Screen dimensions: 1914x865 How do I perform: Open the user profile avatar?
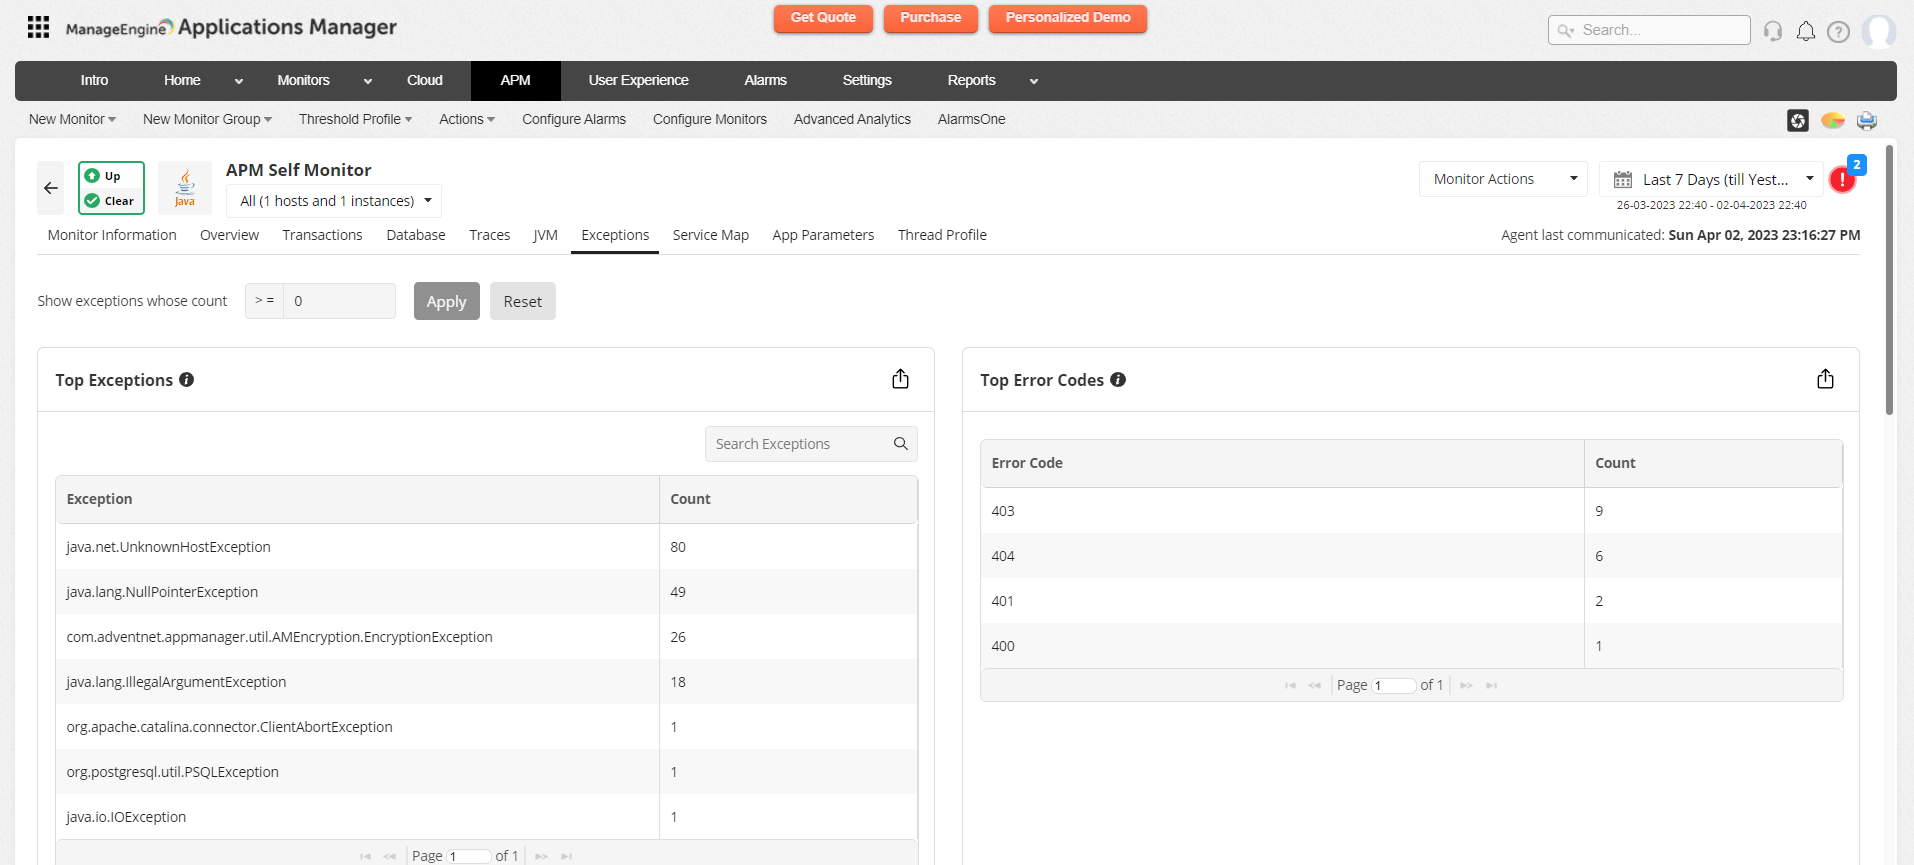(1879, 31)
